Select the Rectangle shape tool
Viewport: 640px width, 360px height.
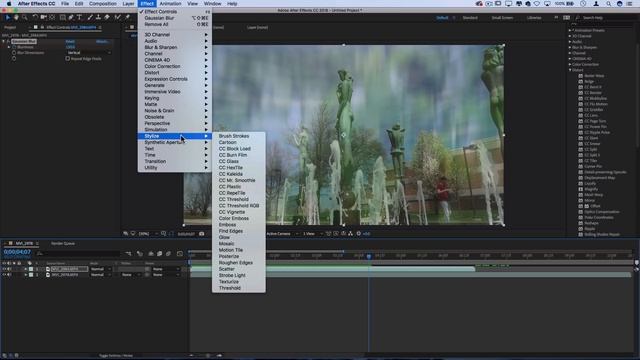(x=62, y=18)
